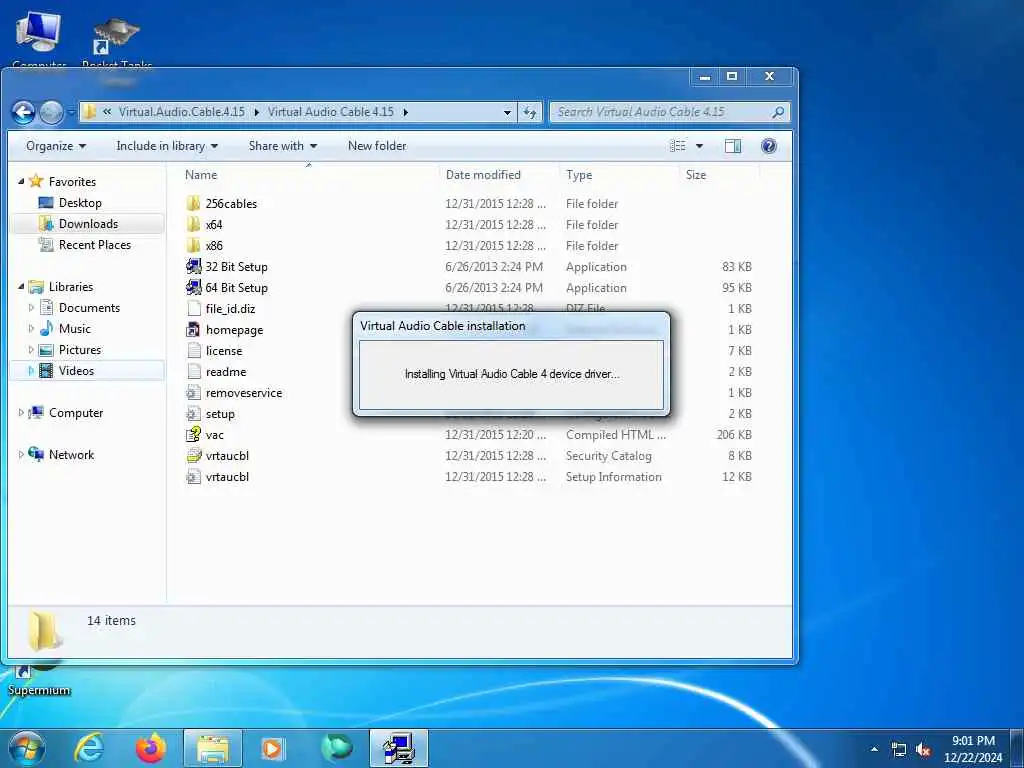Select Downloads in Favorites
Viewport: 1024px width, 768px height.
[x=88, y=224]
